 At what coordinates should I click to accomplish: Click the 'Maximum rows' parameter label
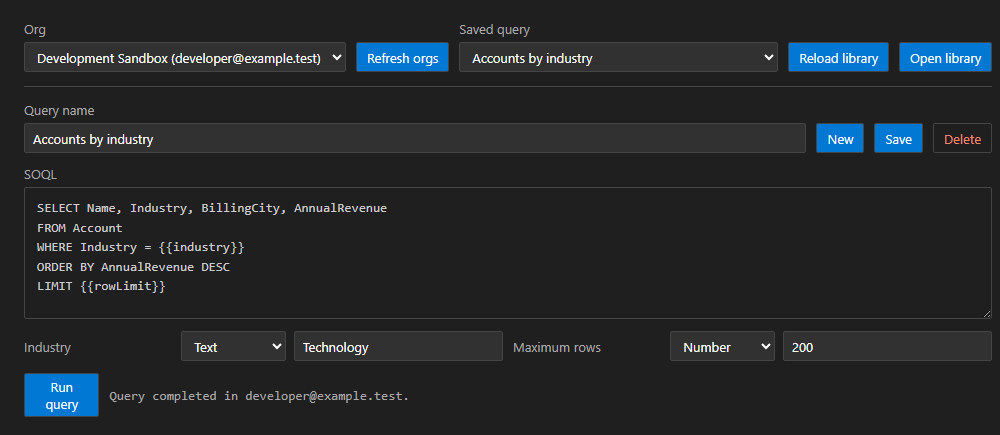click(x=557, y=348)
